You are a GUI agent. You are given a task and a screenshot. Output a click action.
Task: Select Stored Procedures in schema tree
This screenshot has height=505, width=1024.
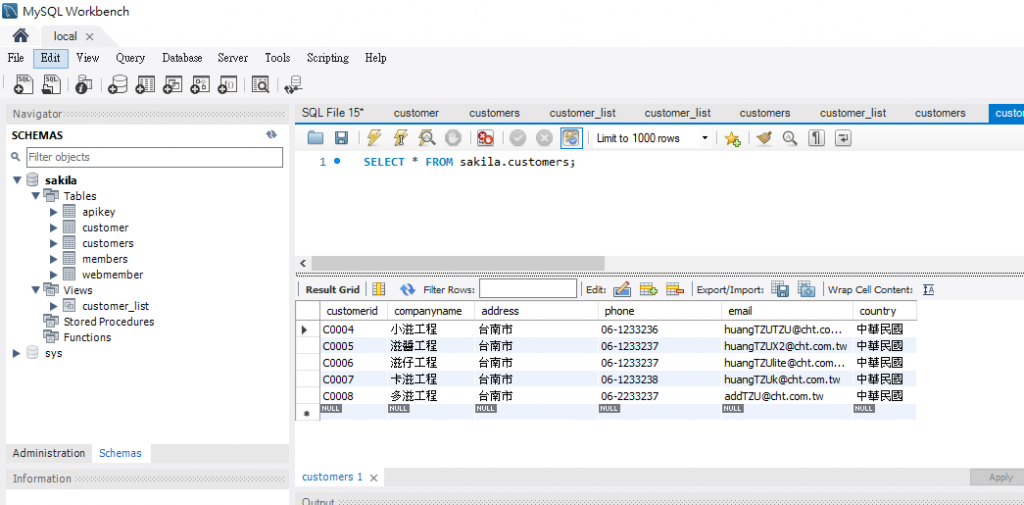(108, 321)
